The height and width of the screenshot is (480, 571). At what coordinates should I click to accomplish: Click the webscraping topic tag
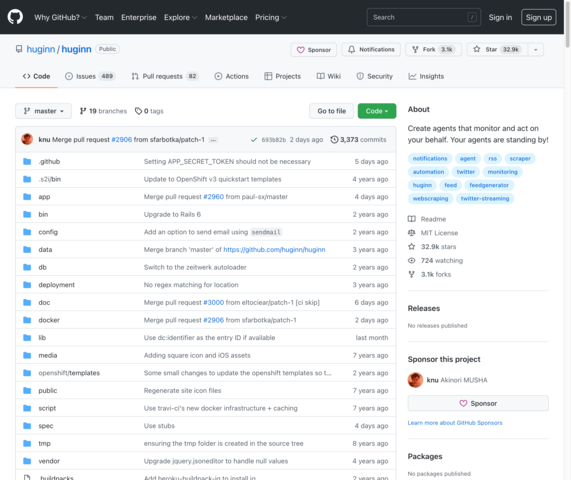pos(430,198)
